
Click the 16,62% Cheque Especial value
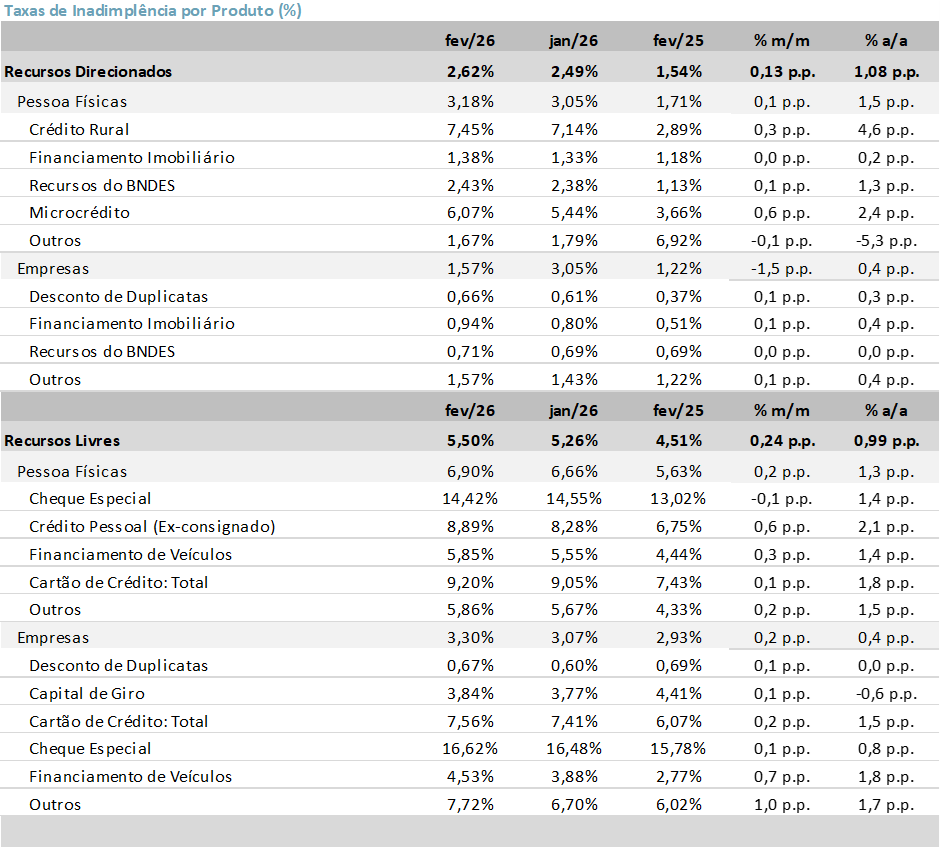coord(470,748)
